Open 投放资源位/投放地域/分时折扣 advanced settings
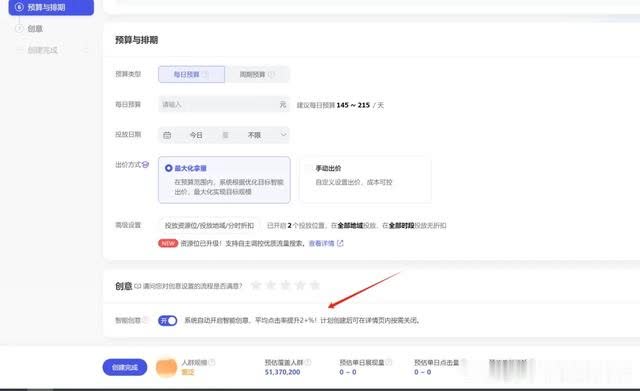 click(x=209, y=225)
